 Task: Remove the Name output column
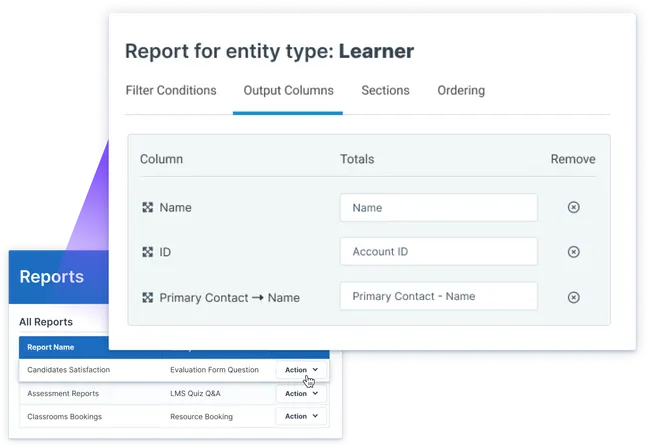pos(573,207)
